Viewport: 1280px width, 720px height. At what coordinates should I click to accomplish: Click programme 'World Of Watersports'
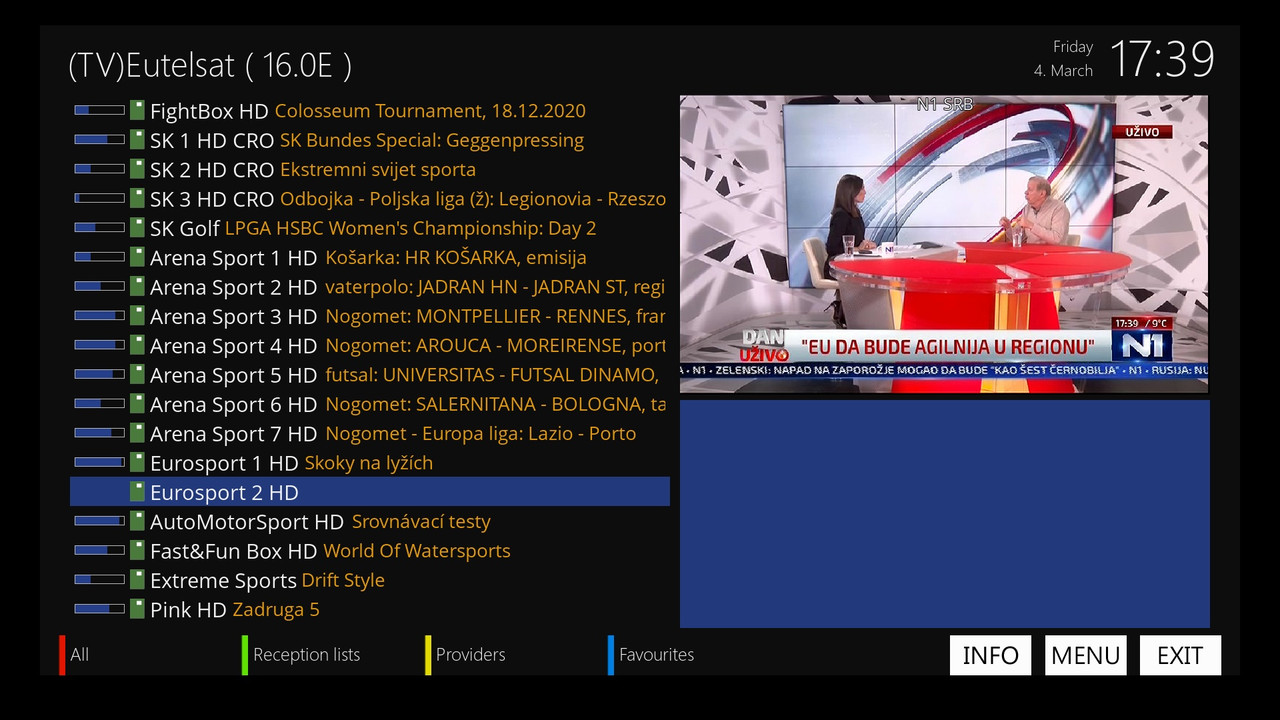[416, 551]
